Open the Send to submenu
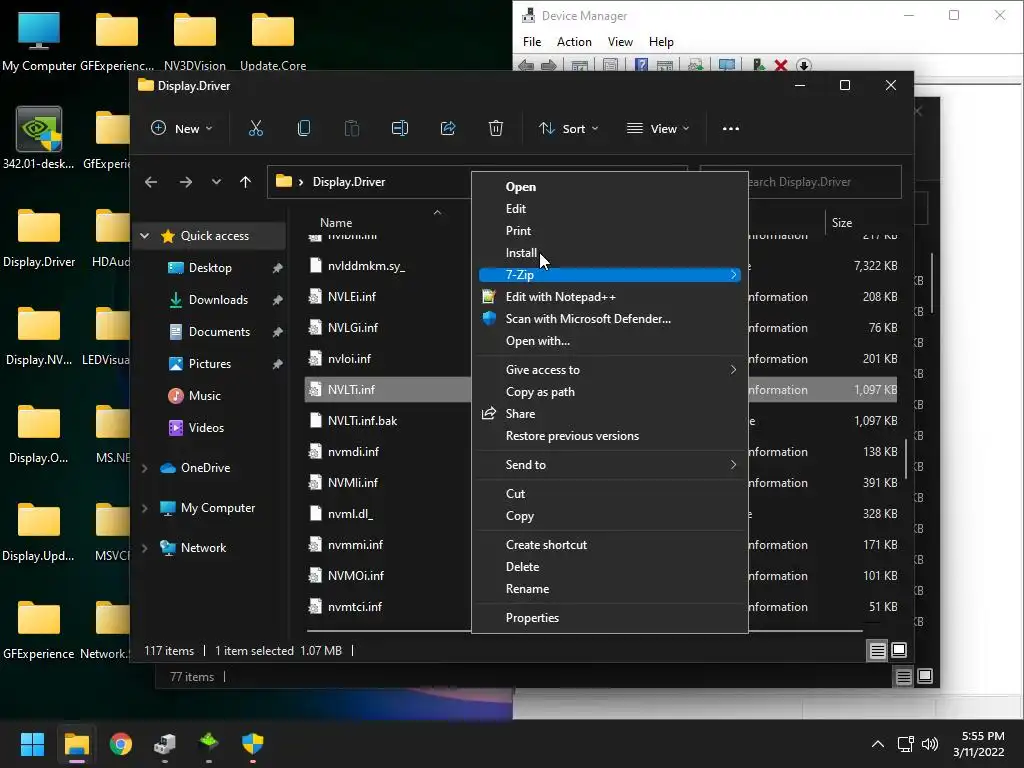The width and height of the screenshot is (1024, 768). pos(610,465)
